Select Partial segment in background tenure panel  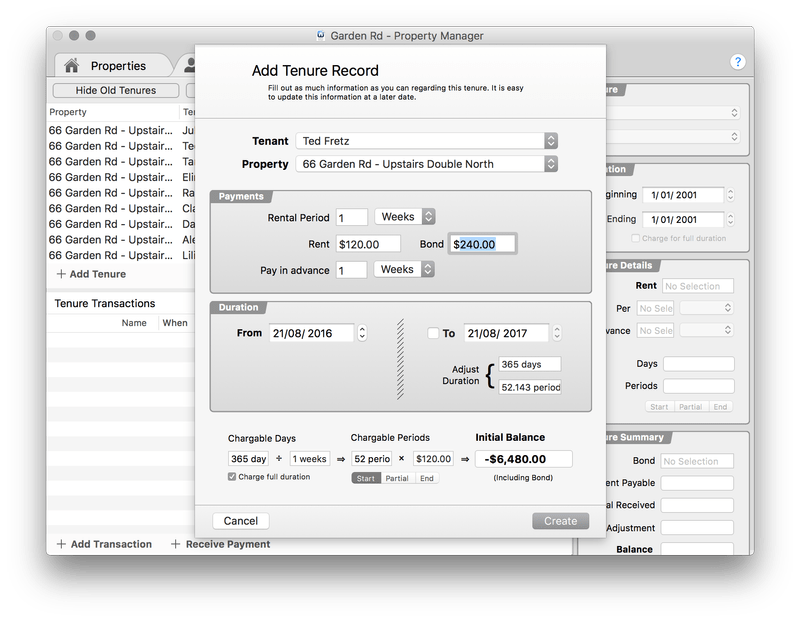pyautogui.click(x=690, y=407)
